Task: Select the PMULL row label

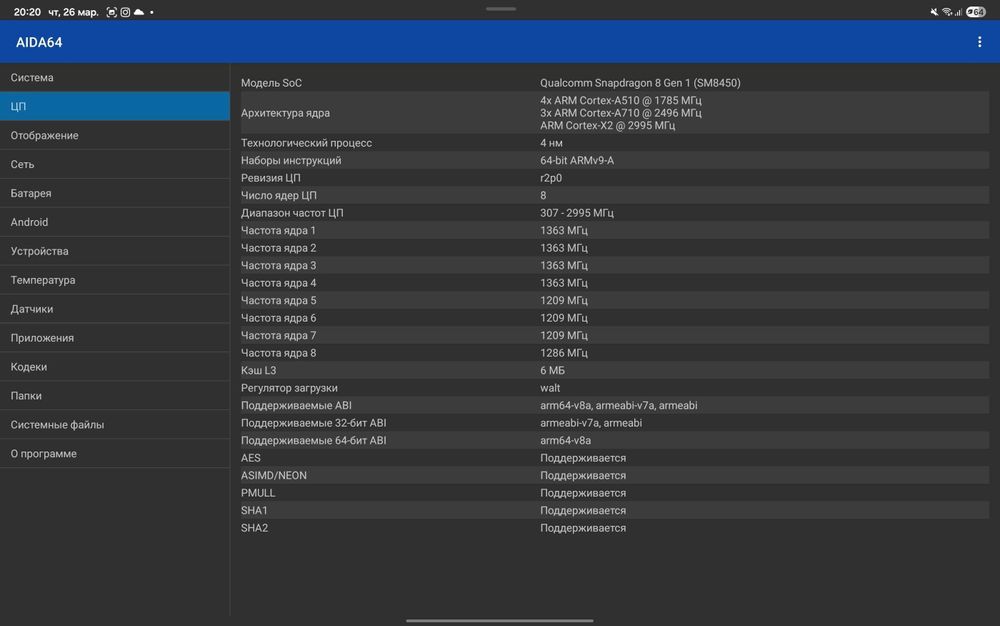Action: click(x=258, y=493)
